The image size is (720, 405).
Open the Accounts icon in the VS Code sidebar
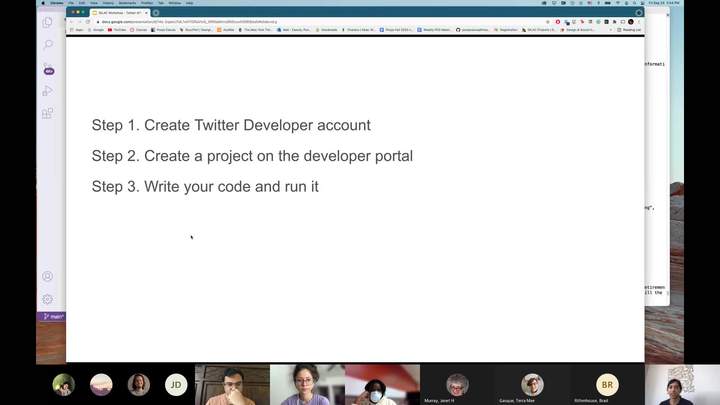47,276
